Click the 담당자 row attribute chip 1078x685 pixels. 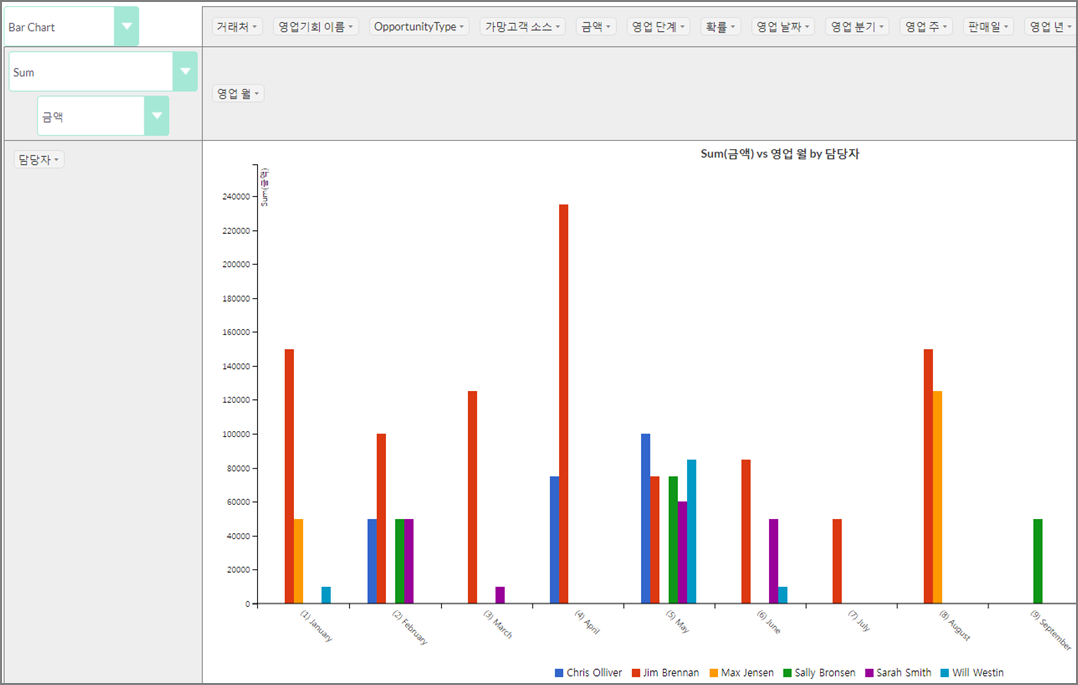[x=39, y=160]
